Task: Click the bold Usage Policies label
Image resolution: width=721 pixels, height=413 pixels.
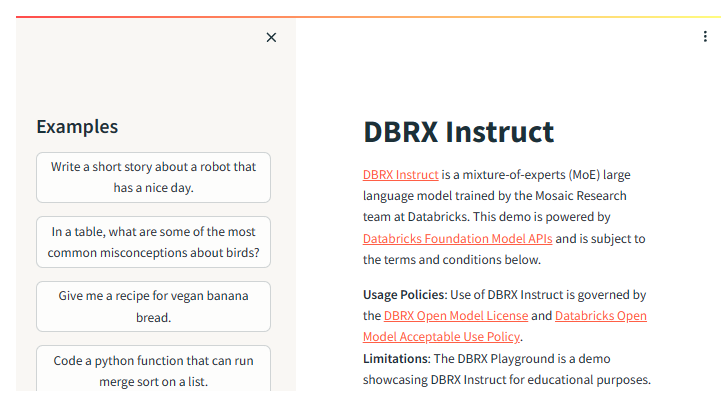Action: coord(405,295)
